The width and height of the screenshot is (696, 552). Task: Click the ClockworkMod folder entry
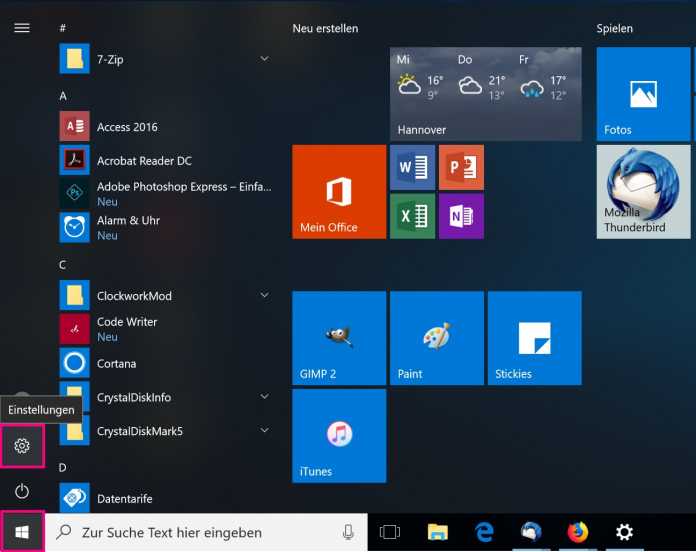[x=166, y=296]
